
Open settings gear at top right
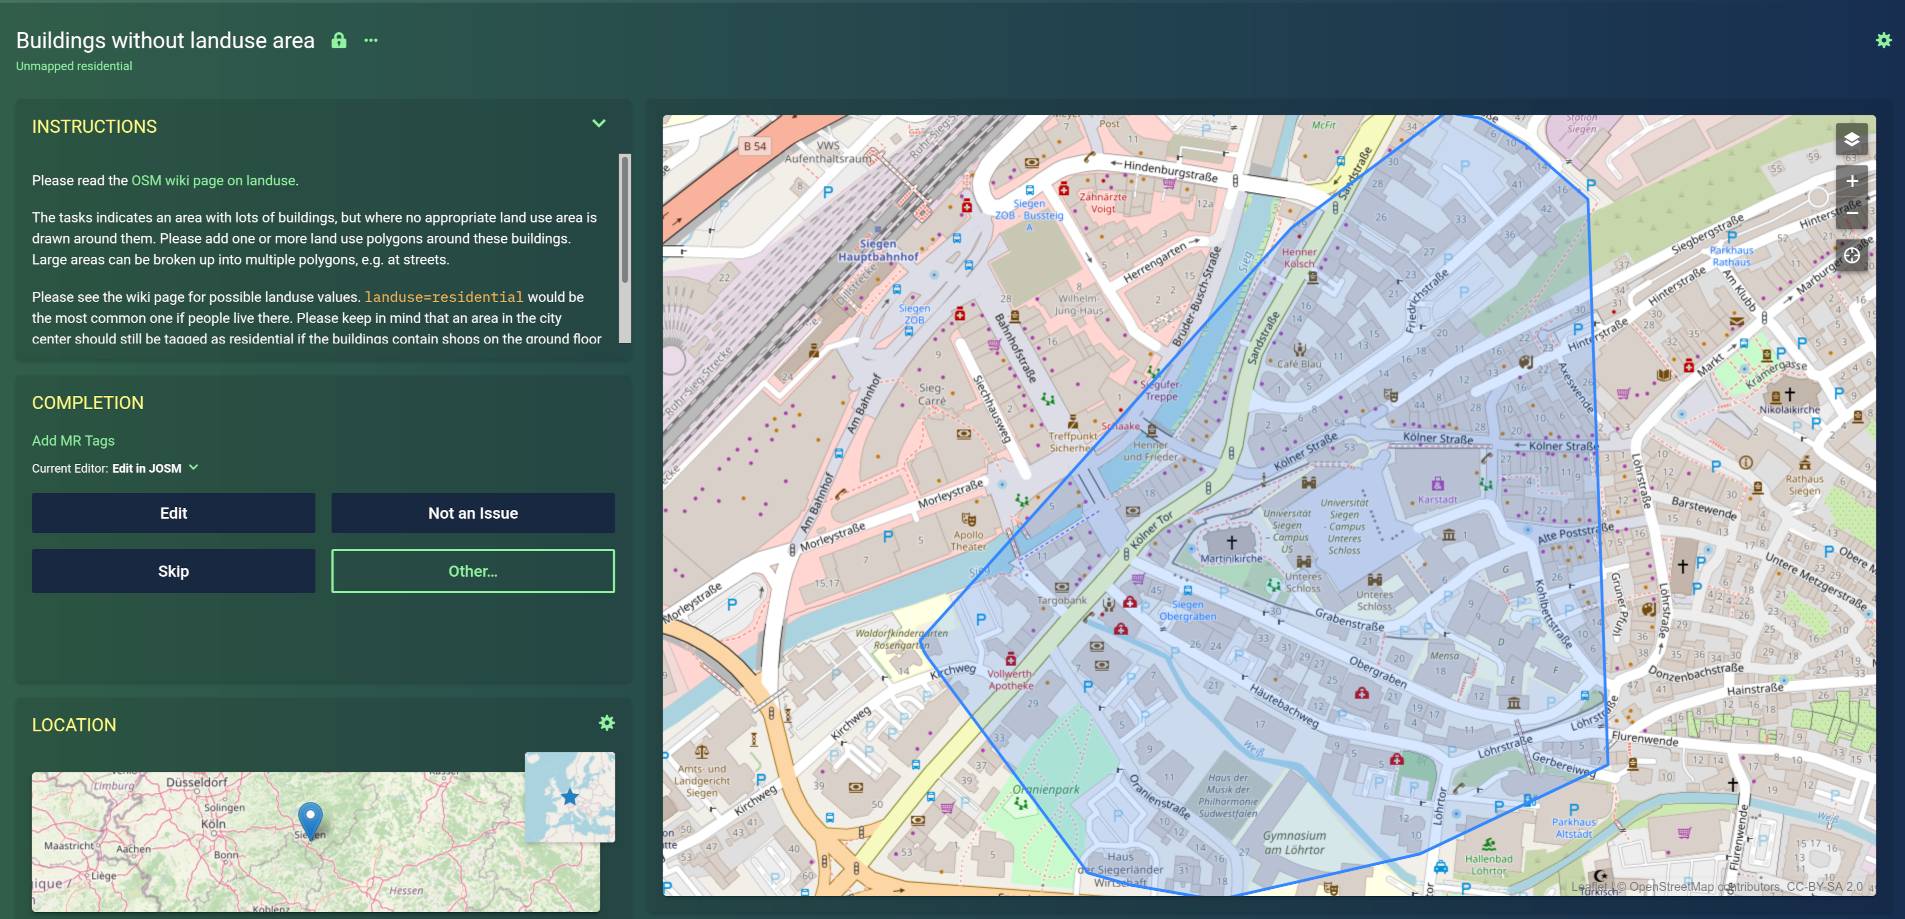click(1884, 41)
